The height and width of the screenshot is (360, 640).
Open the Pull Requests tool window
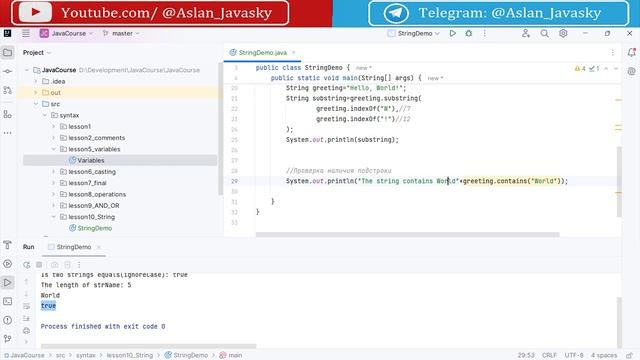click(7, 90)
